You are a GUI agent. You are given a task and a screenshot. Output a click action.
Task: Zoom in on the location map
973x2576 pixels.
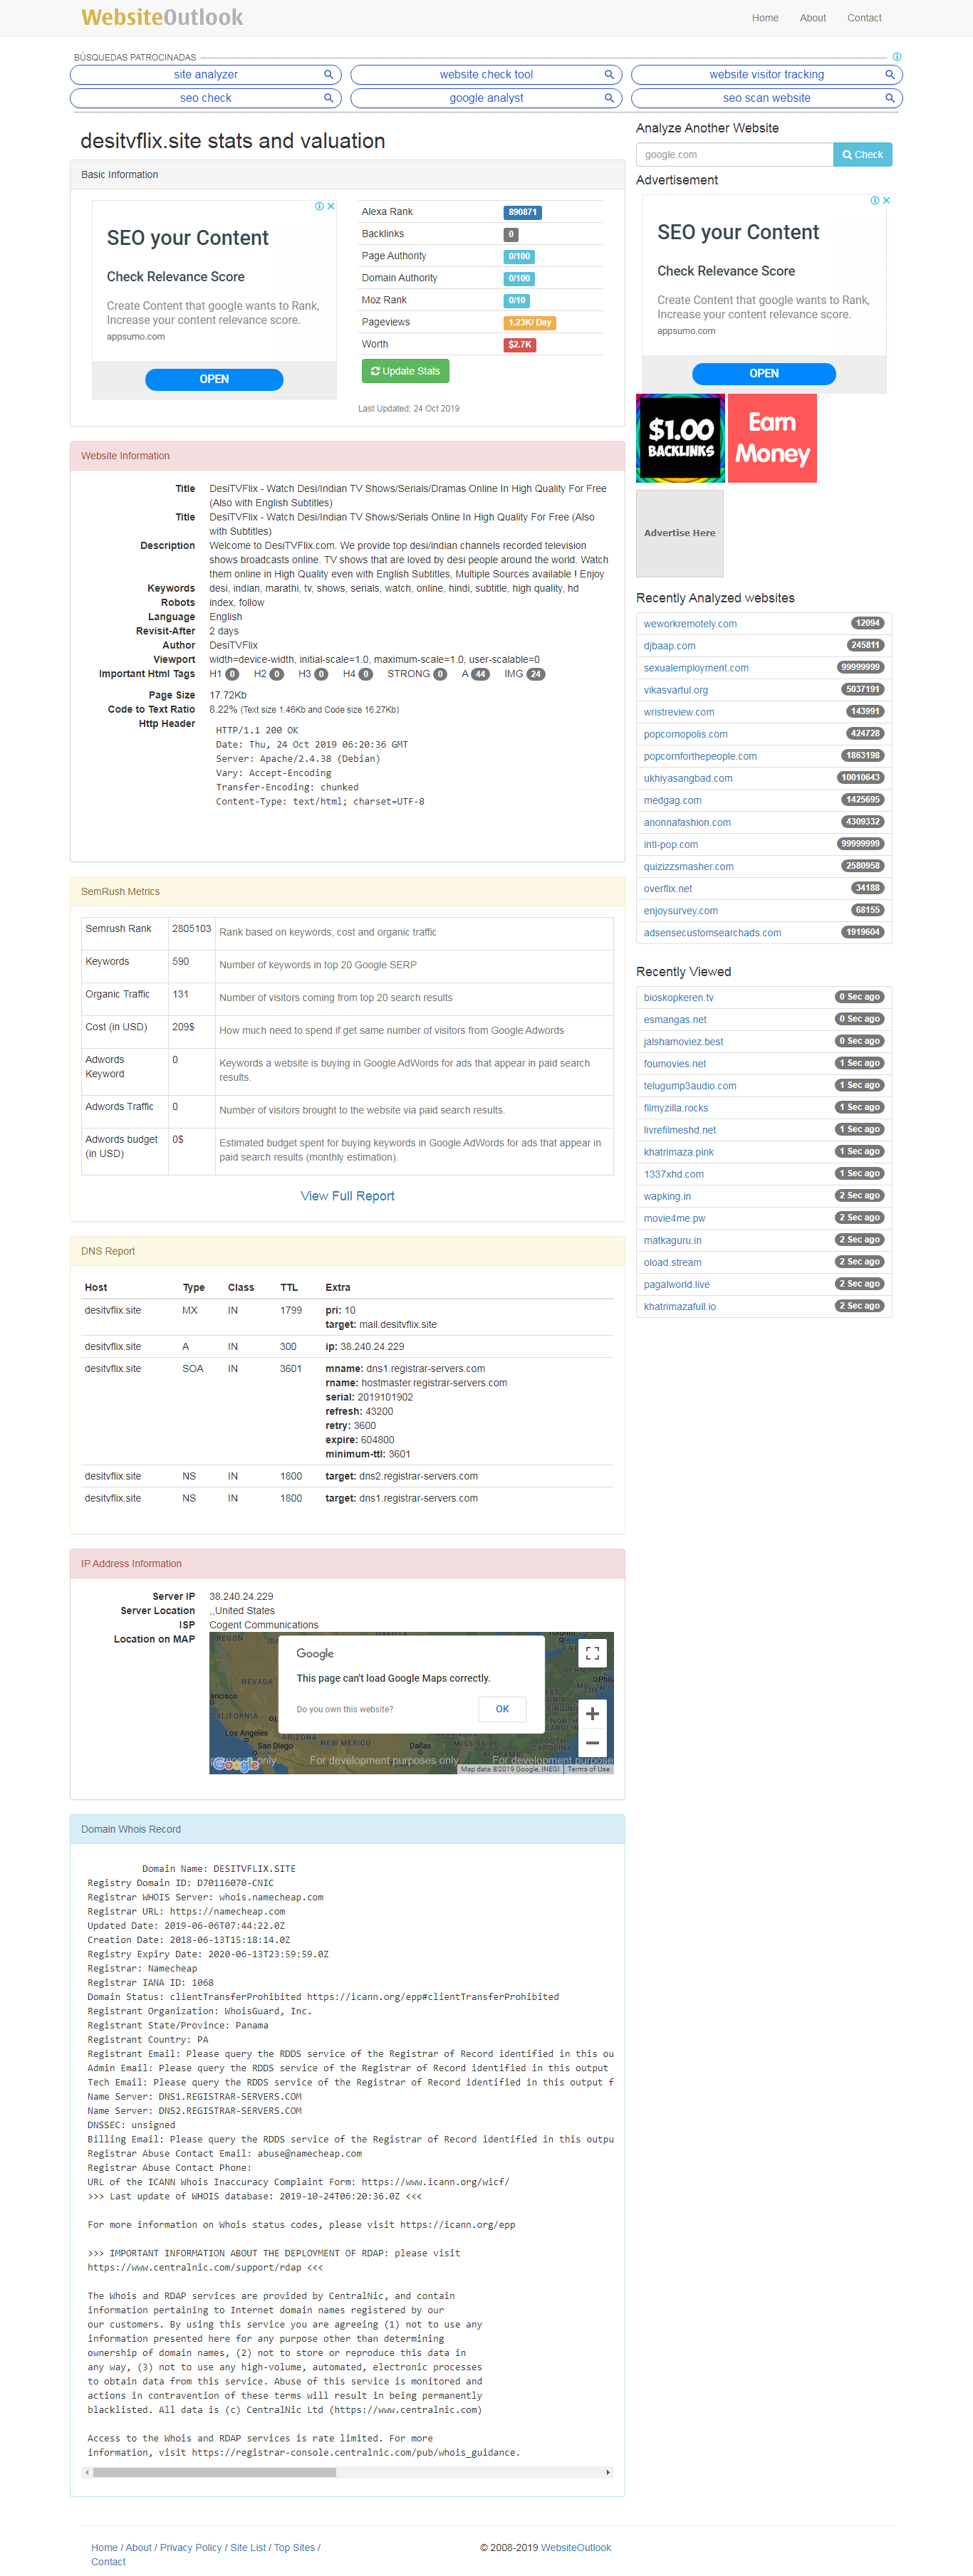(592, 1713)
